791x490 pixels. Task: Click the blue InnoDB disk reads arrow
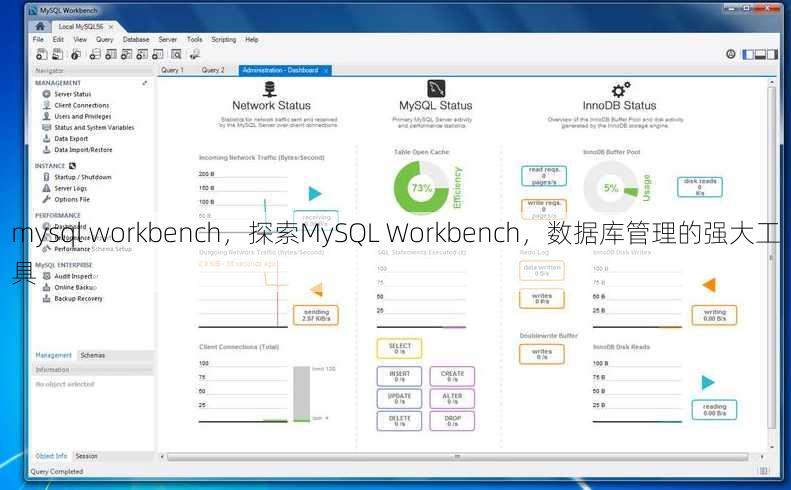tap(708, 383)
